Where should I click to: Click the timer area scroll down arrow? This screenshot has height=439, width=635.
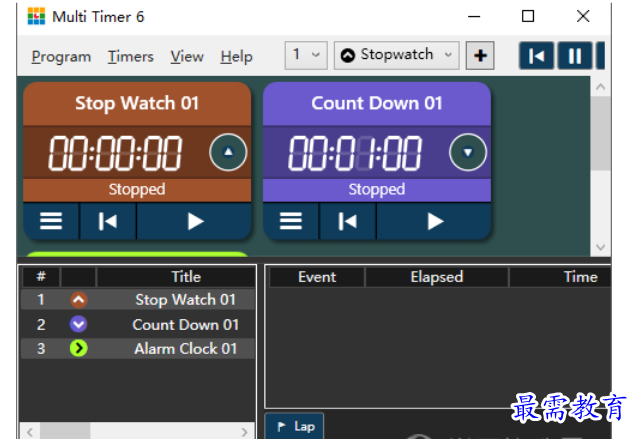coord(601,247)
